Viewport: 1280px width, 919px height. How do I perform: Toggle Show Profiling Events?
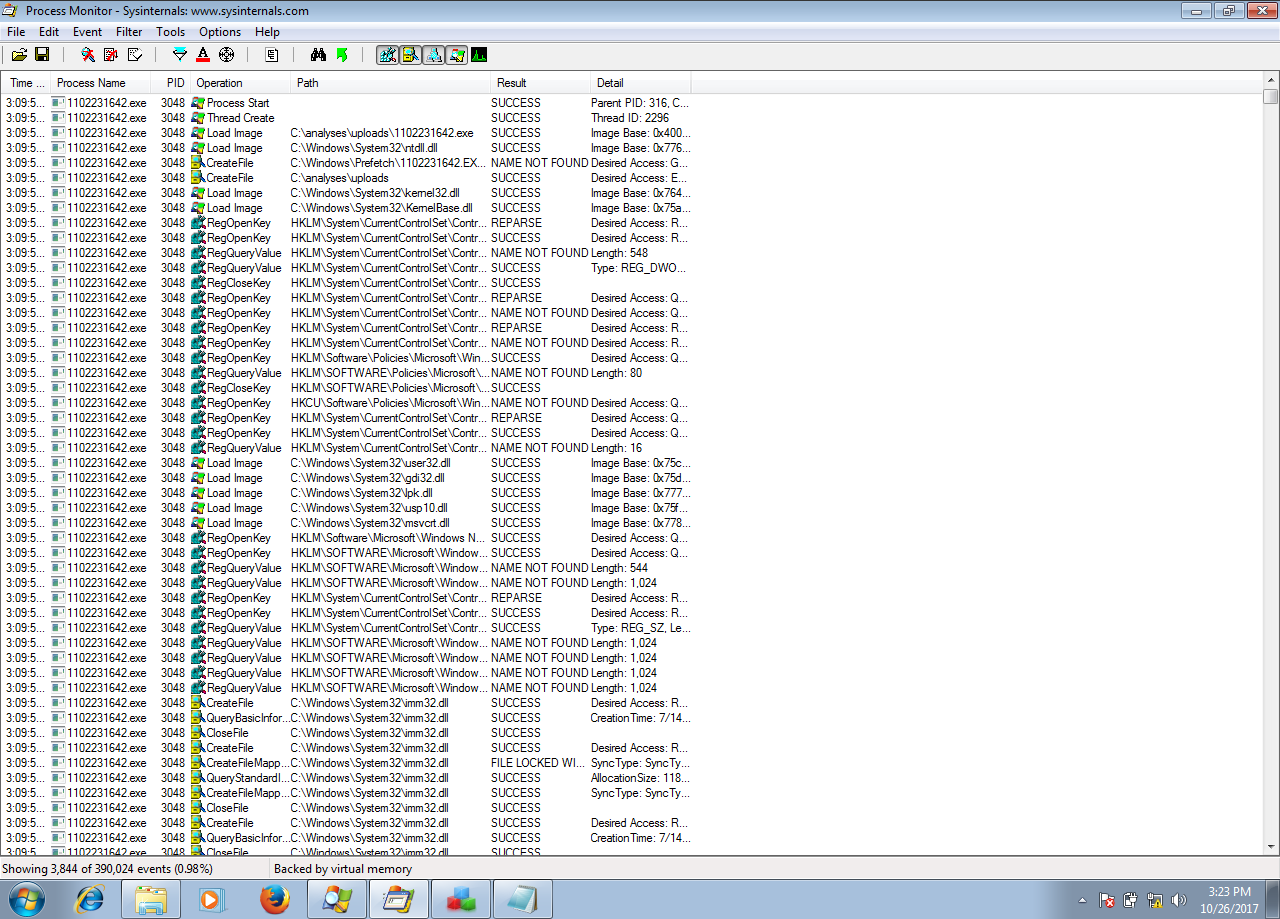click(x=479, y=55)
